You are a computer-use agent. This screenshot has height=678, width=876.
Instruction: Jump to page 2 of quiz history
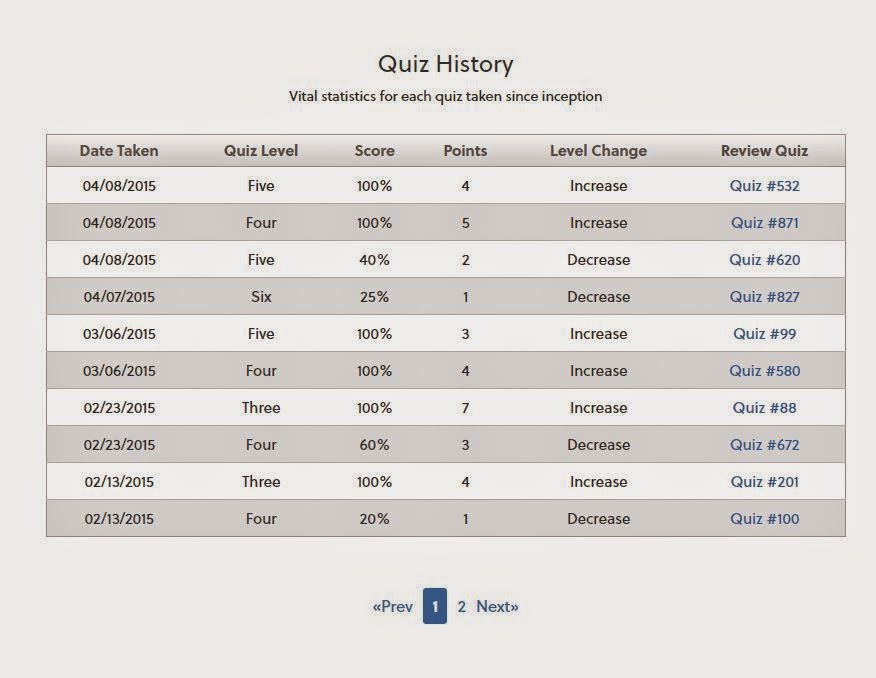pyautogui.click(x=461, y=607)
